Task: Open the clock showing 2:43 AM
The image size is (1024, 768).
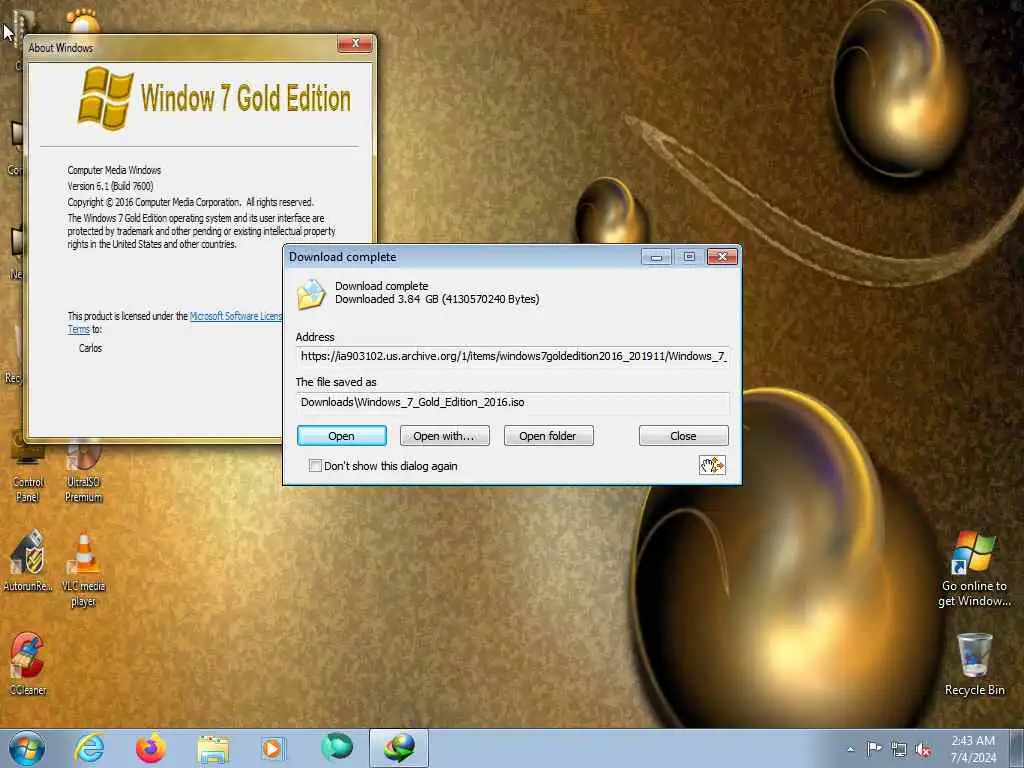Action: [973, 749]
